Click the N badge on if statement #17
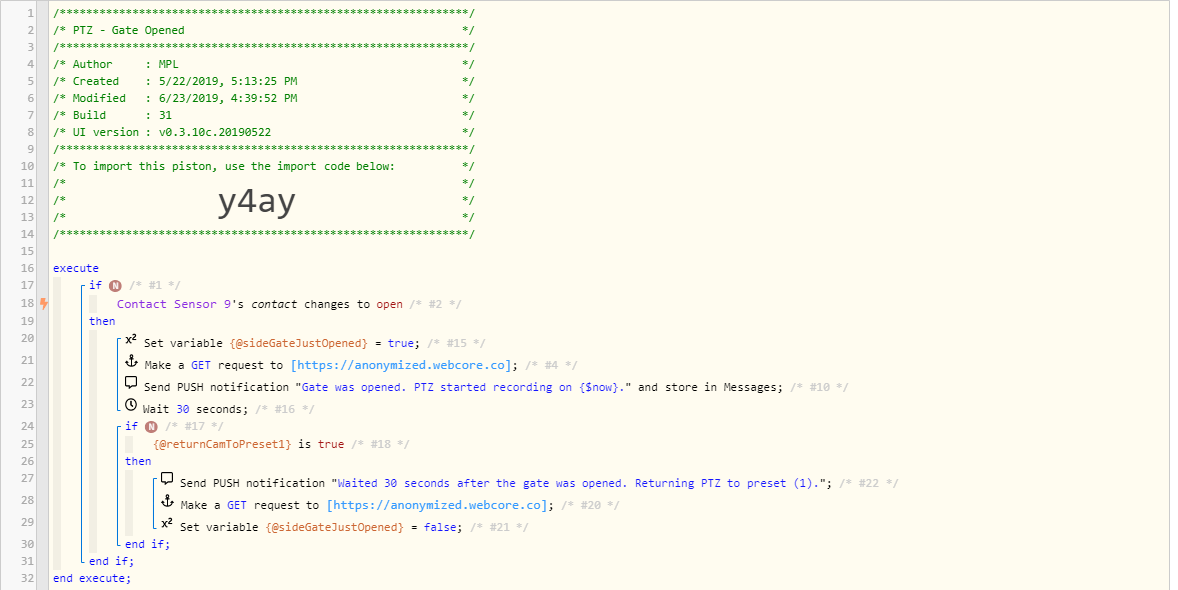Image resolution: width=1178 pixels, height=590 pixels. [151, 427]
